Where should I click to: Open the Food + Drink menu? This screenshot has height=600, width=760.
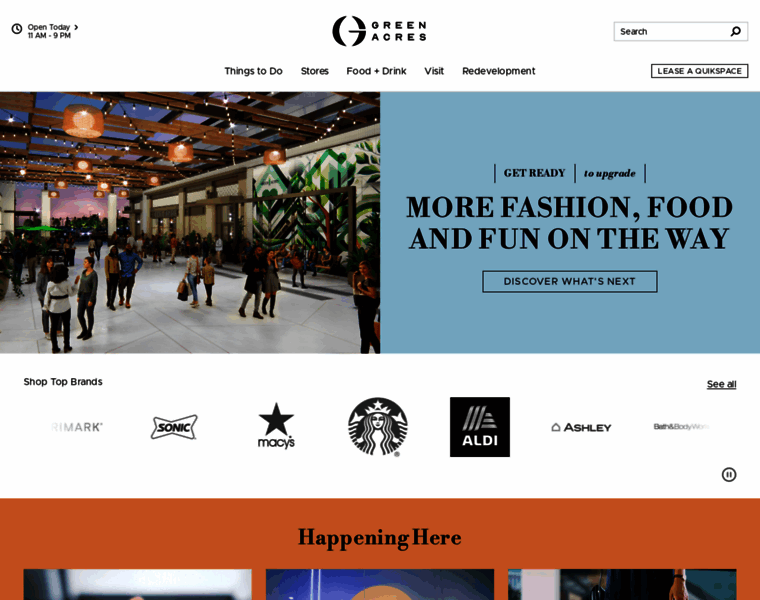377,71
